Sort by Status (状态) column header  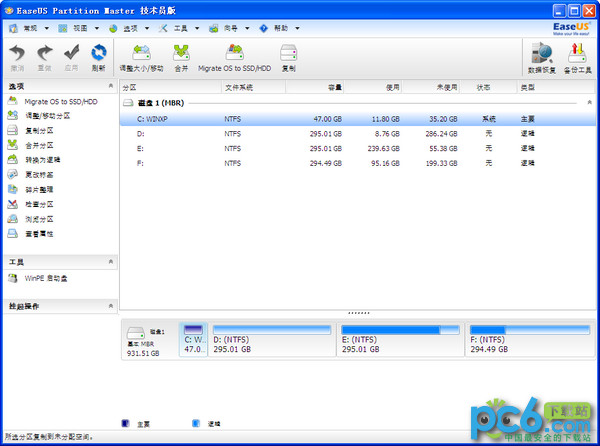(489, 87)
